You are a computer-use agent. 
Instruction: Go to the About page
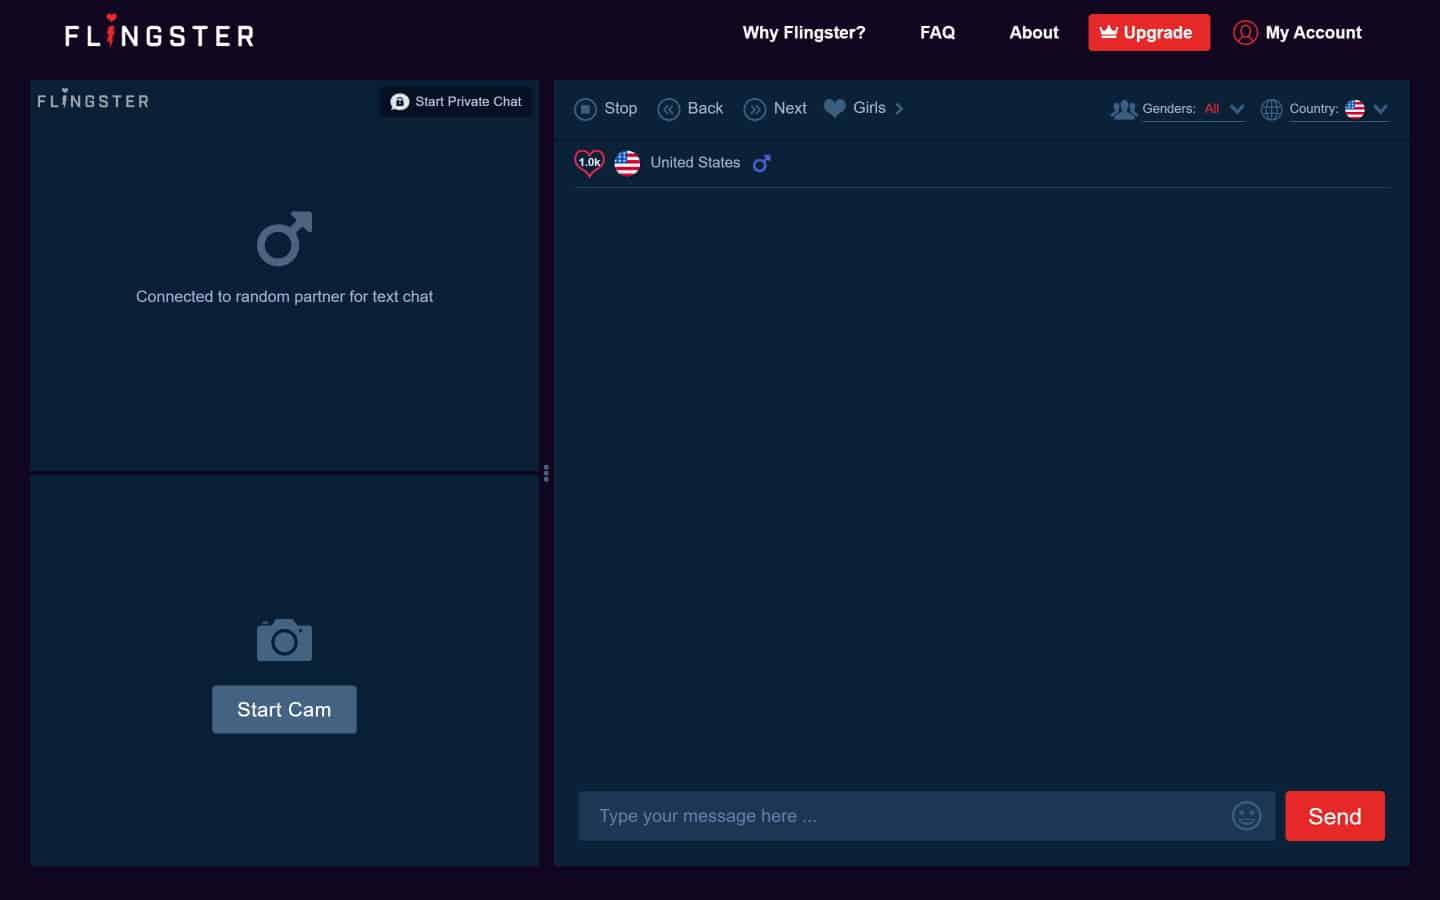[x=1033, y=33]
